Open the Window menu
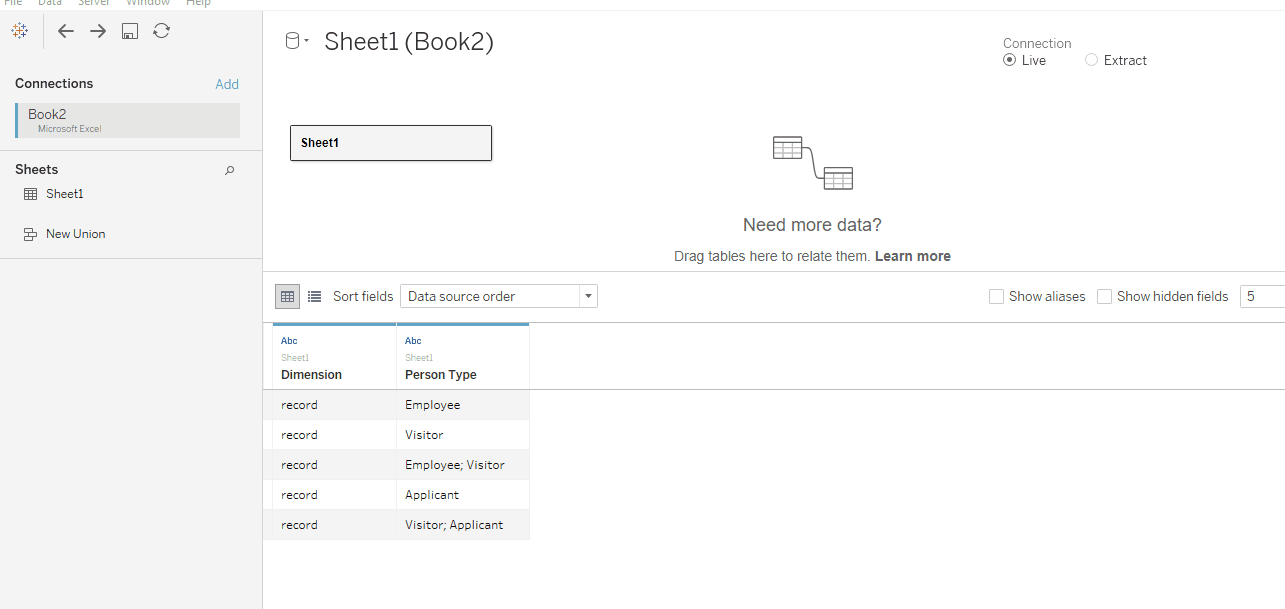This screenshot has width=1285, height=609. 148,3
